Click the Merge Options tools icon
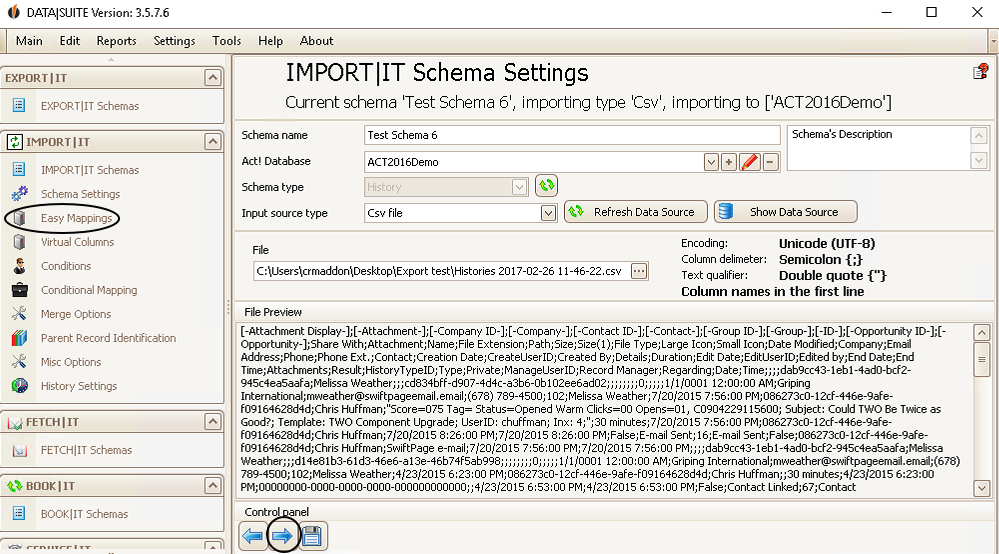Viewport: 999px width, 554px height. coord(20,313)
